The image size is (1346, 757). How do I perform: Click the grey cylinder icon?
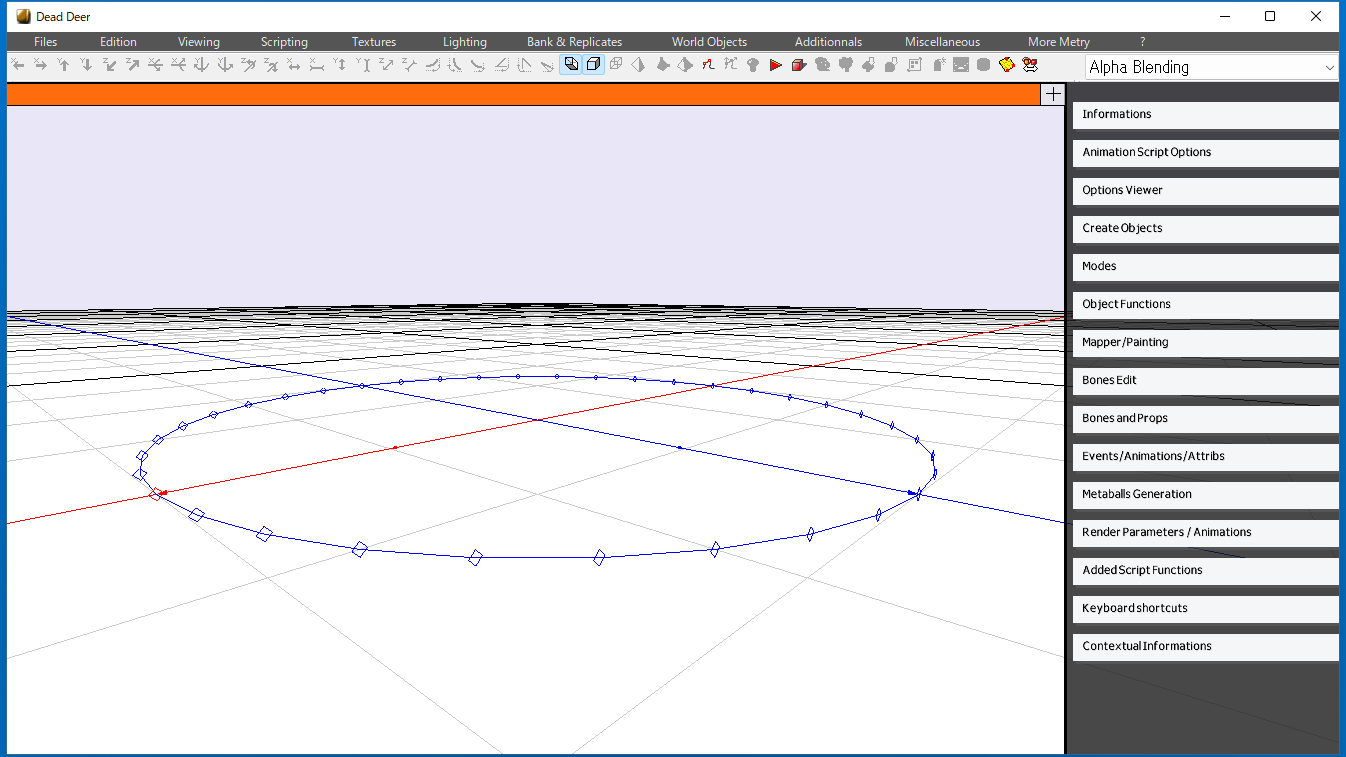pyautogui.click(x=983, y=65)
